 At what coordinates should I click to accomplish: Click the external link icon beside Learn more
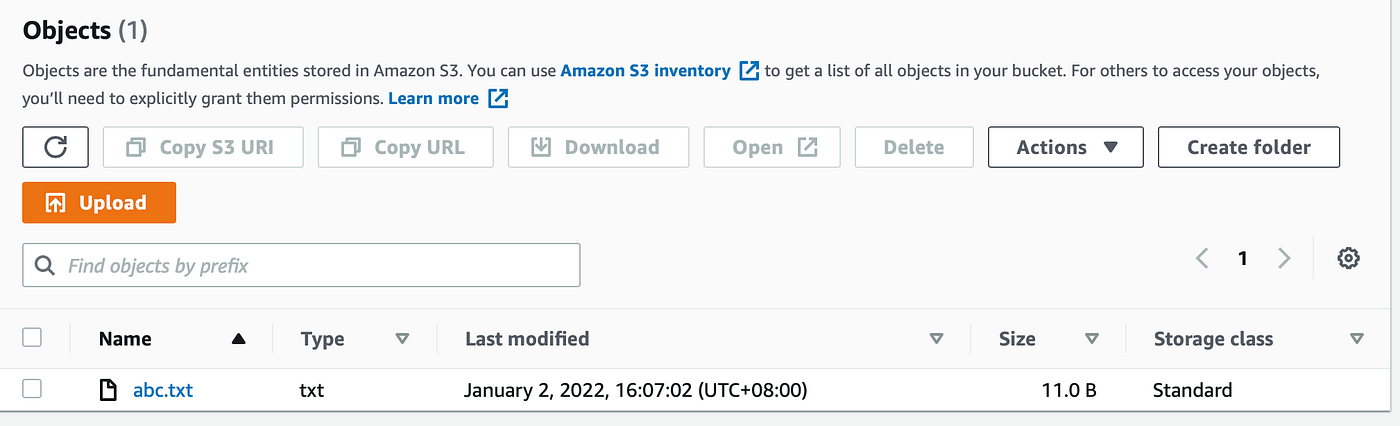(498, 98)
